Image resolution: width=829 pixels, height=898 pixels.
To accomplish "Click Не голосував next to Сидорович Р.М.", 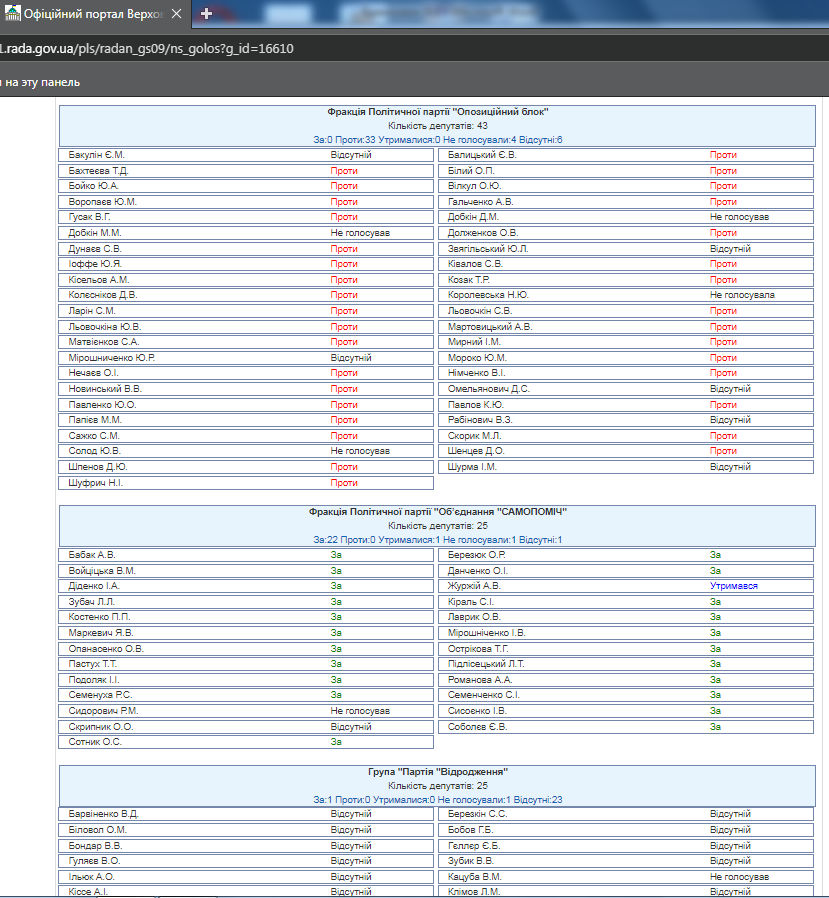I will click(360, 711).
